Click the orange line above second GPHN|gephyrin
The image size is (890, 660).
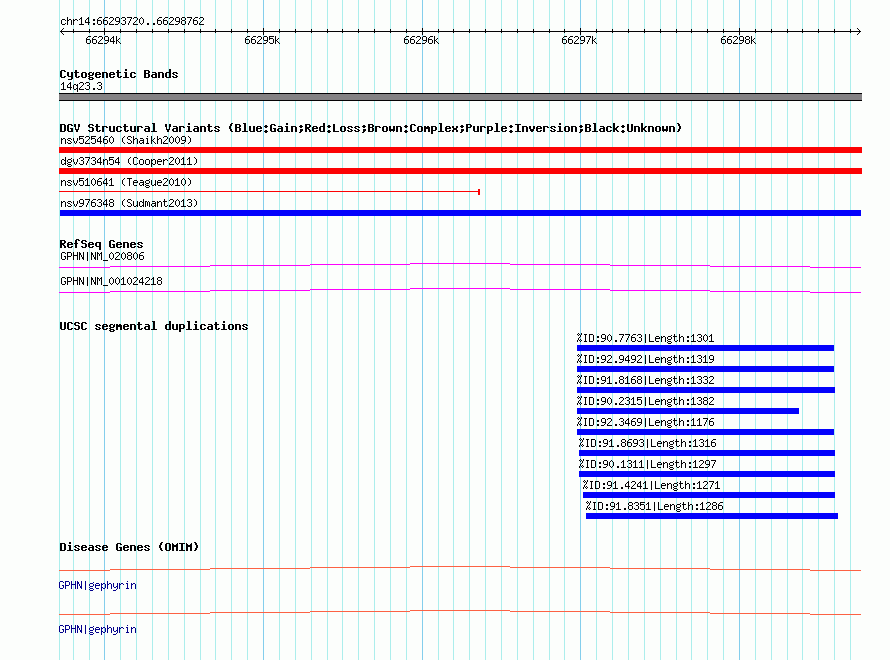coord(460,612)
